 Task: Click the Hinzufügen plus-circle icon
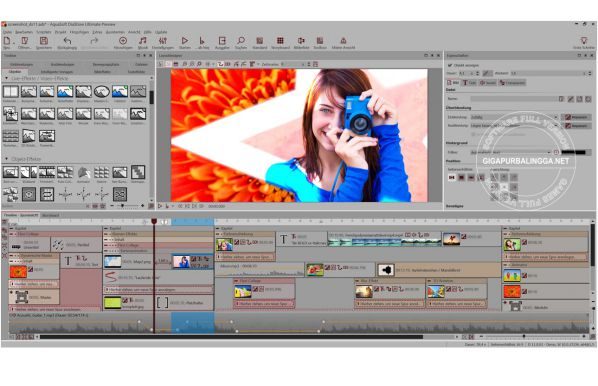click(123, 41)
